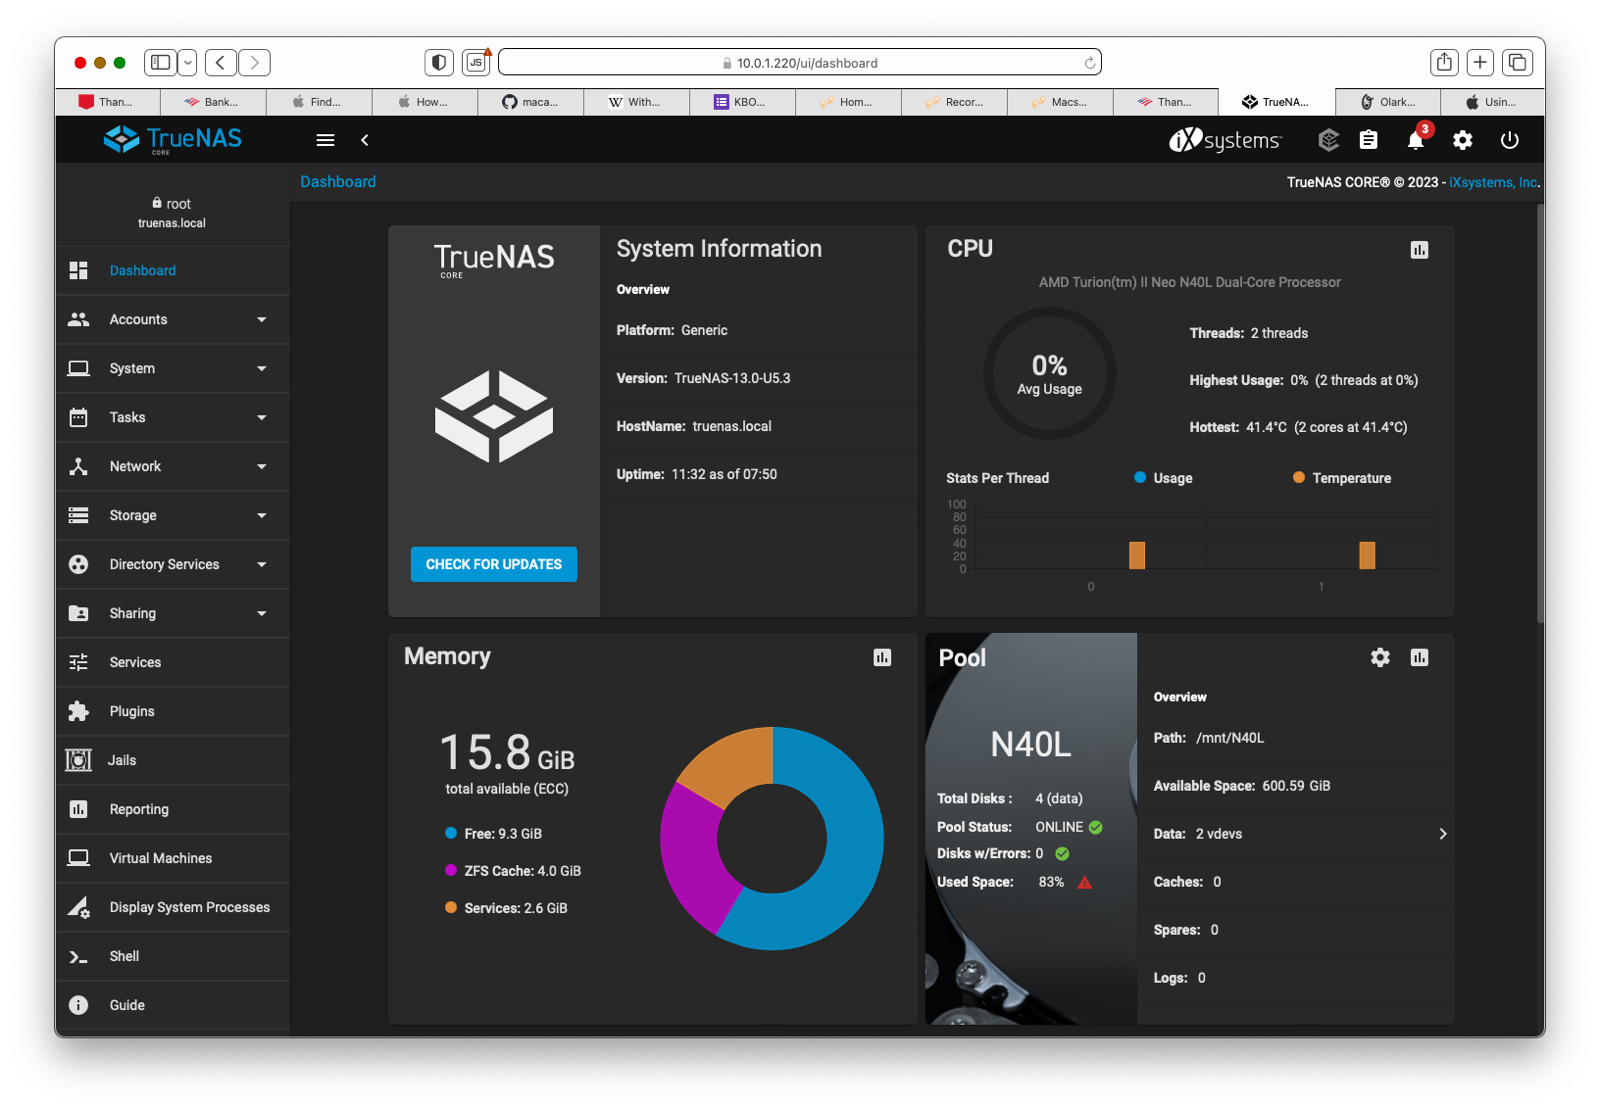
Task: Open a new Safari tab
Action: [x=1480, y=62]
